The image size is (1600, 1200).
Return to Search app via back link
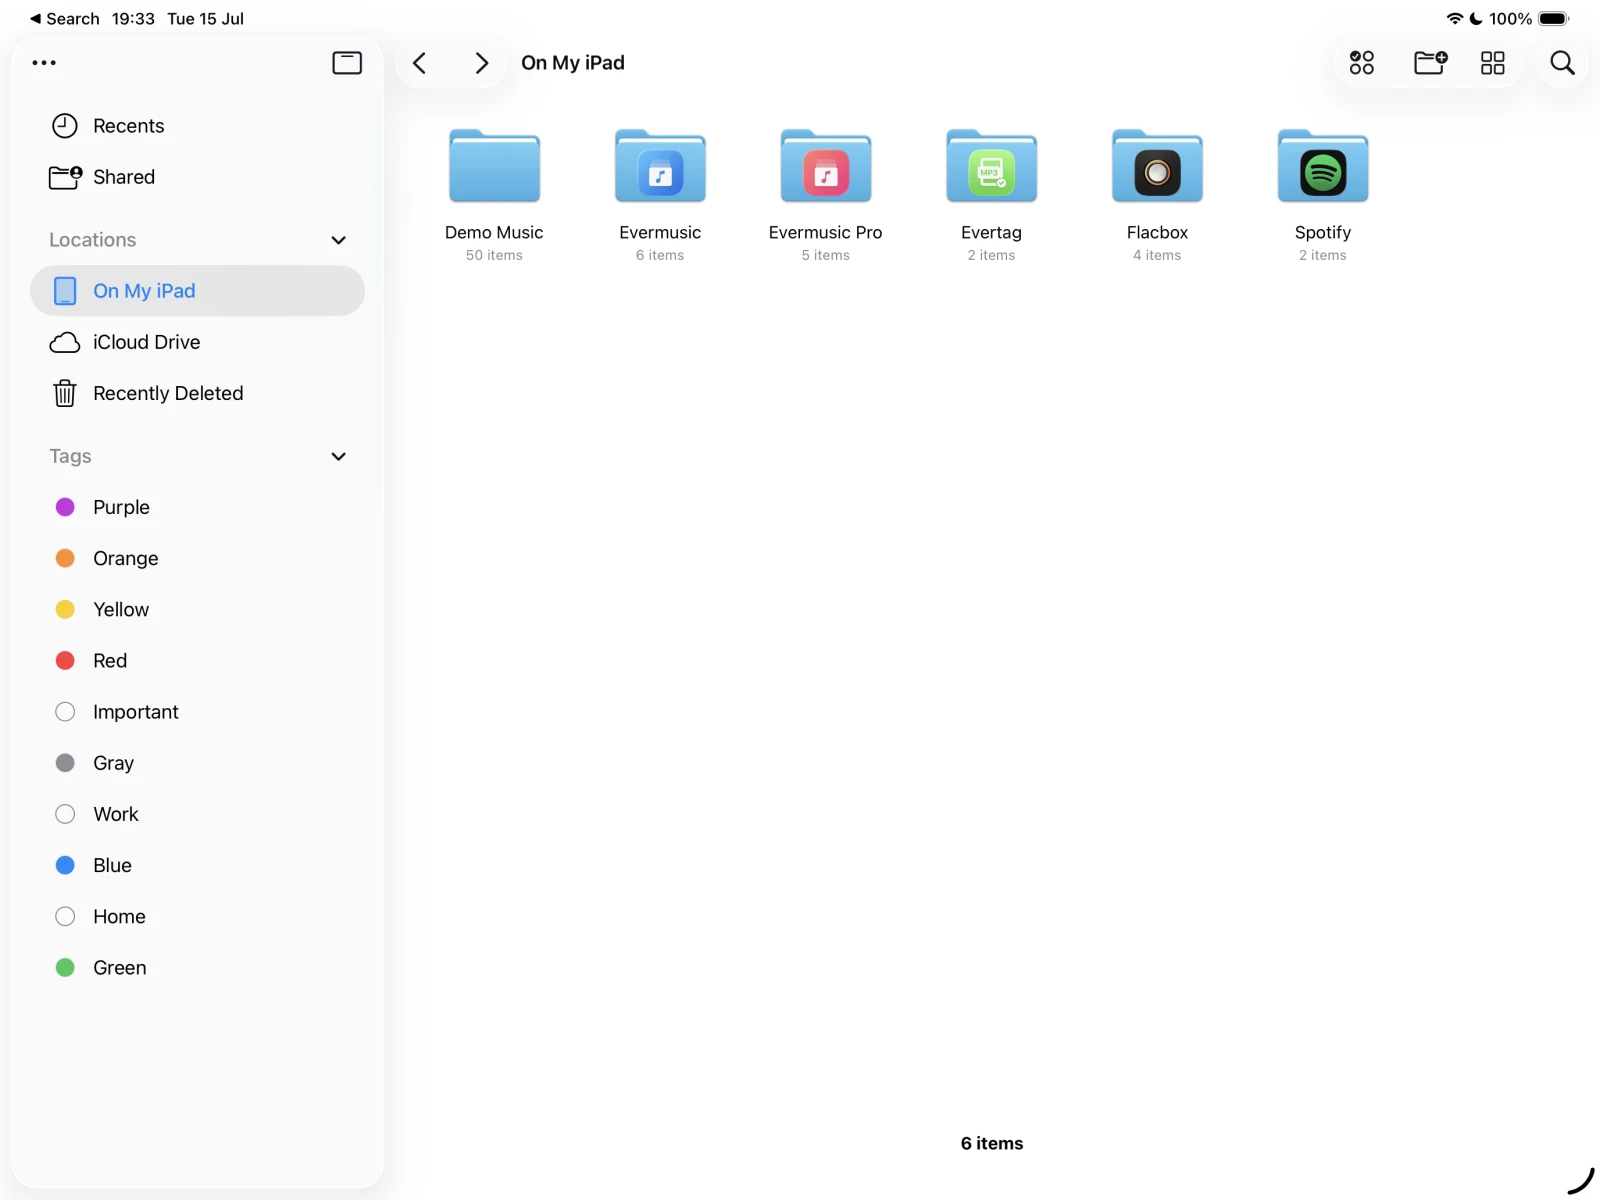click(x=64, y=19)
